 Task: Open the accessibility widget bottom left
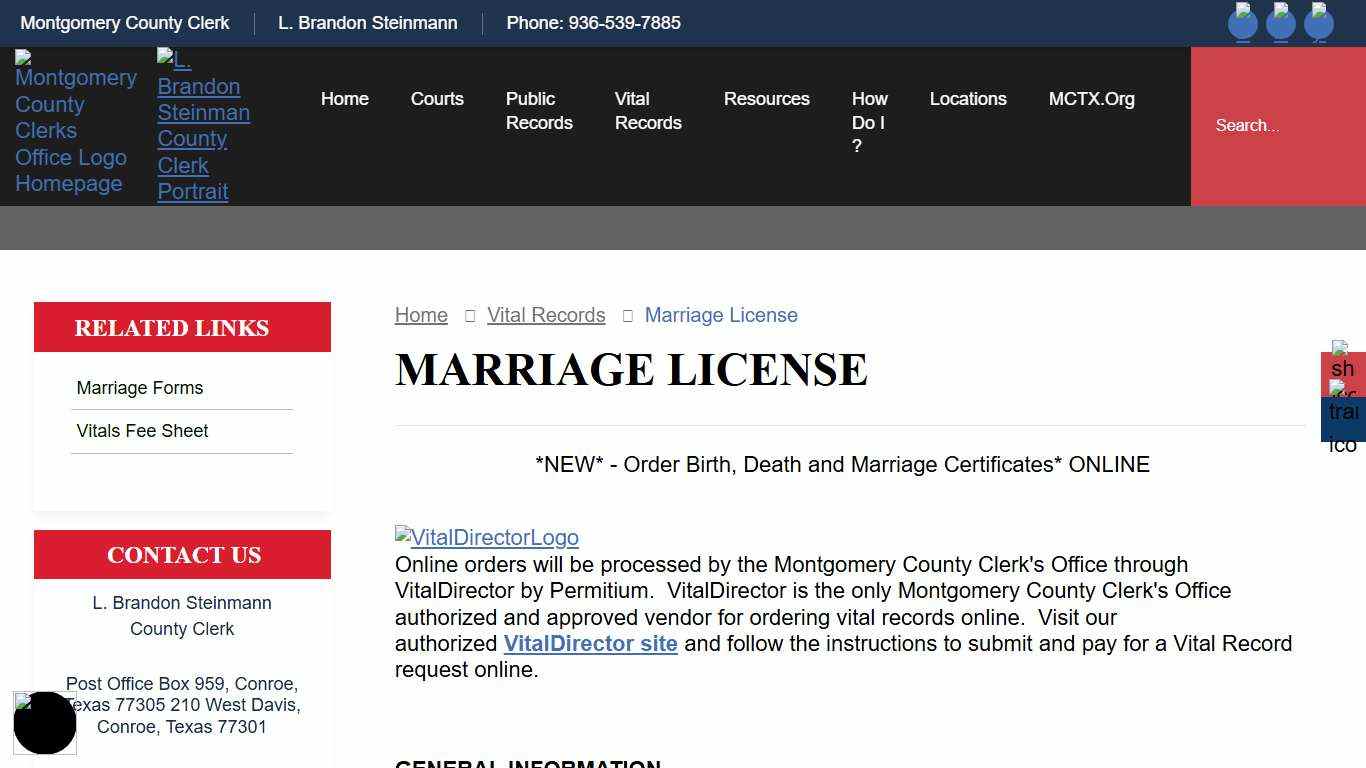[x=45, y=722]
